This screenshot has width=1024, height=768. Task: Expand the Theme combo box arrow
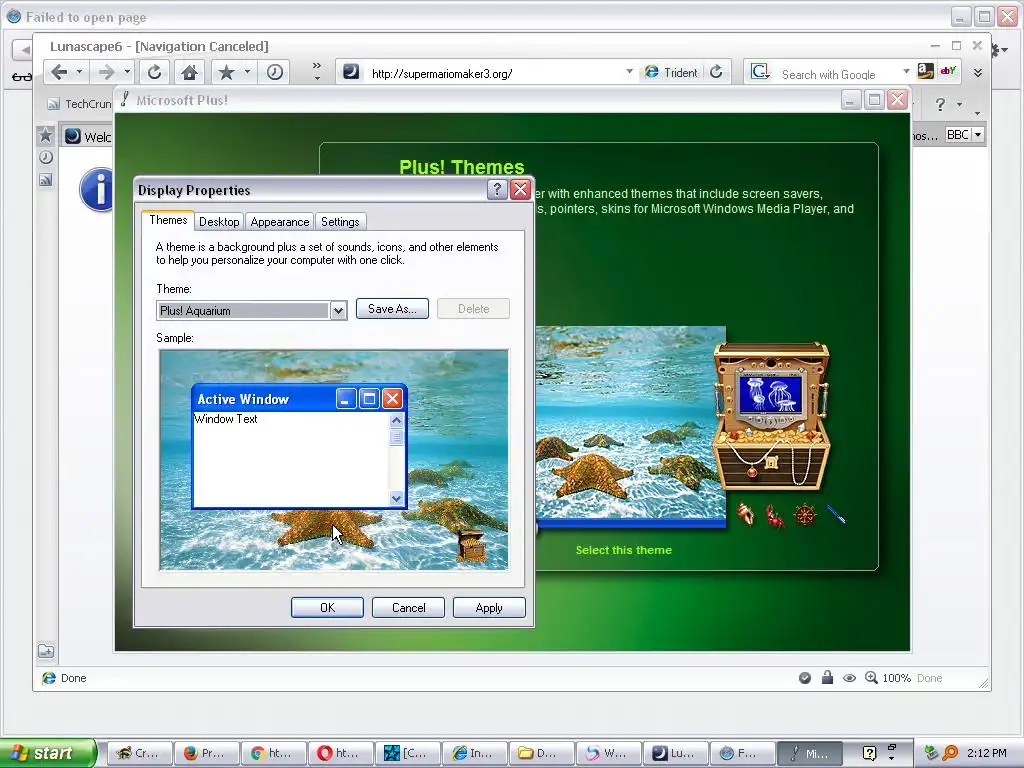point(338,311)
